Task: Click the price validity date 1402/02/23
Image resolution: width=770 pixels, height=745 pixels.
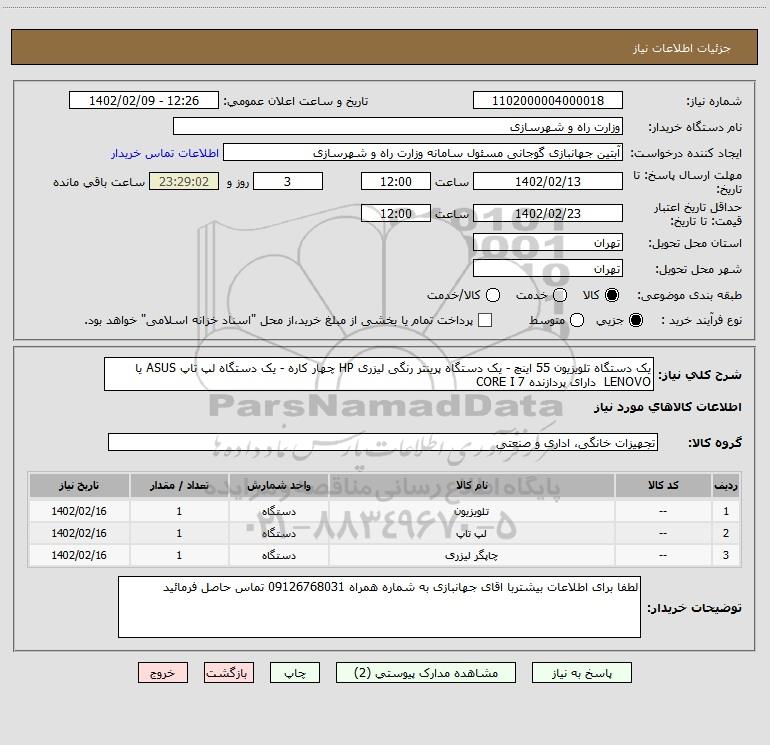Action: tap(548, 213)
